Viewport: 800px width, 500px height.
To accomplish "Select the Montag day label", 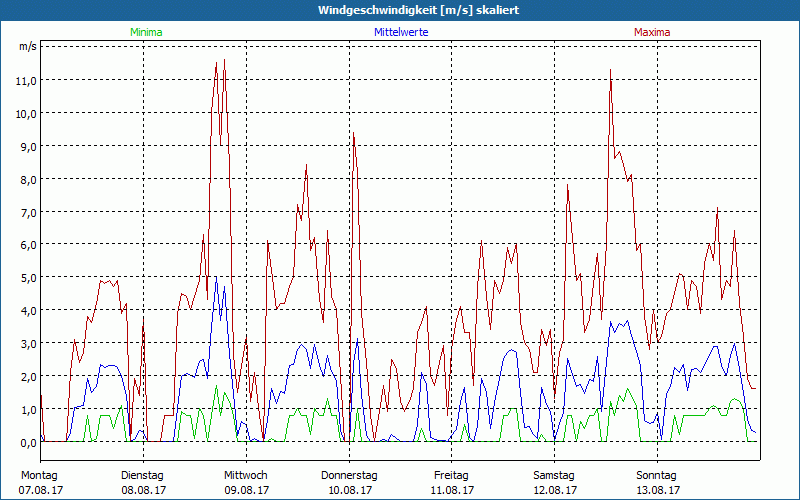I will click(39, 476).
